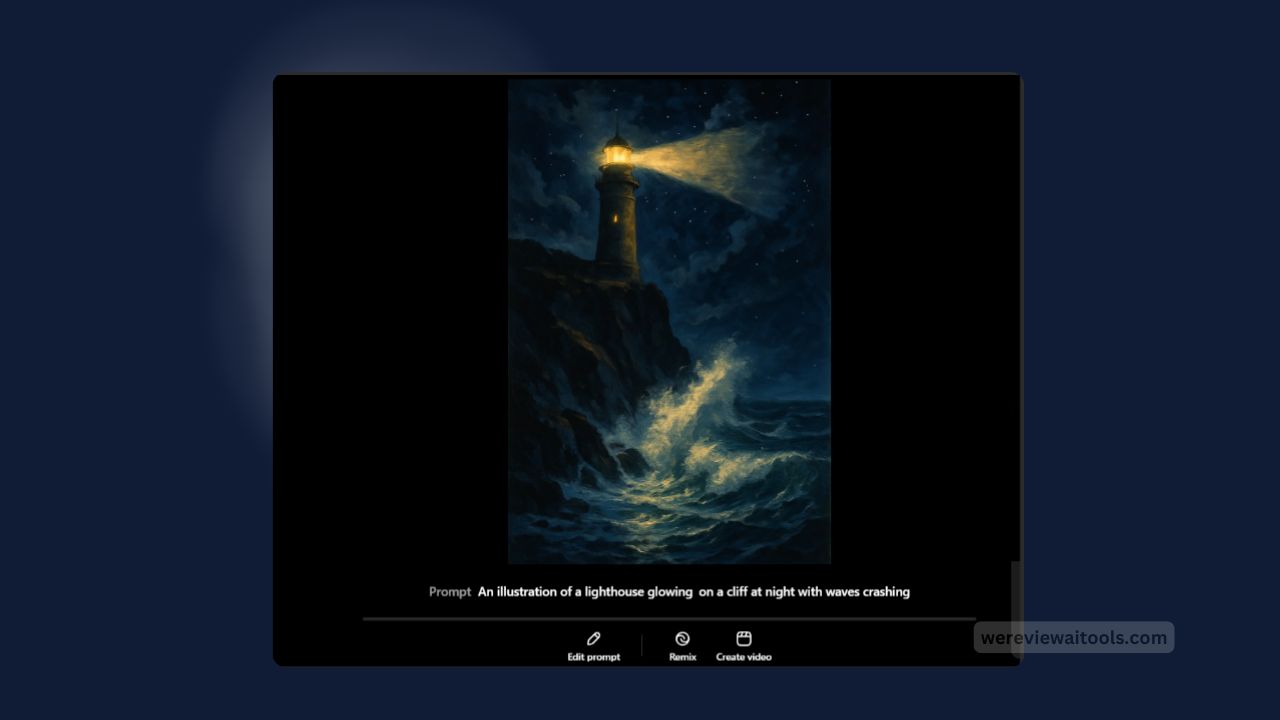The image size is (1280, 720).
Task: Activate the clapperboard icon in the toolbar
Action: coord(742,638)
